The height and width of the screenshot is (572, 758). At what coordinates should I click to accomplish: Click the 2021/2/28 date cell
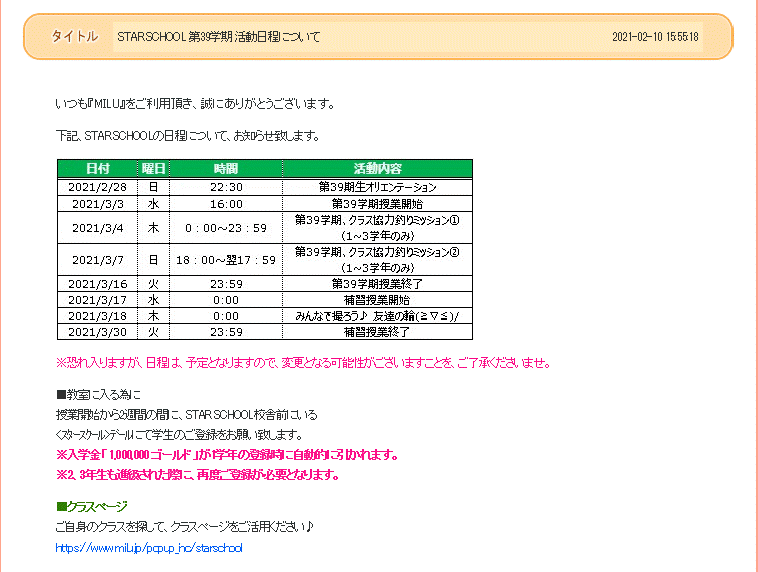coord(98,187)
